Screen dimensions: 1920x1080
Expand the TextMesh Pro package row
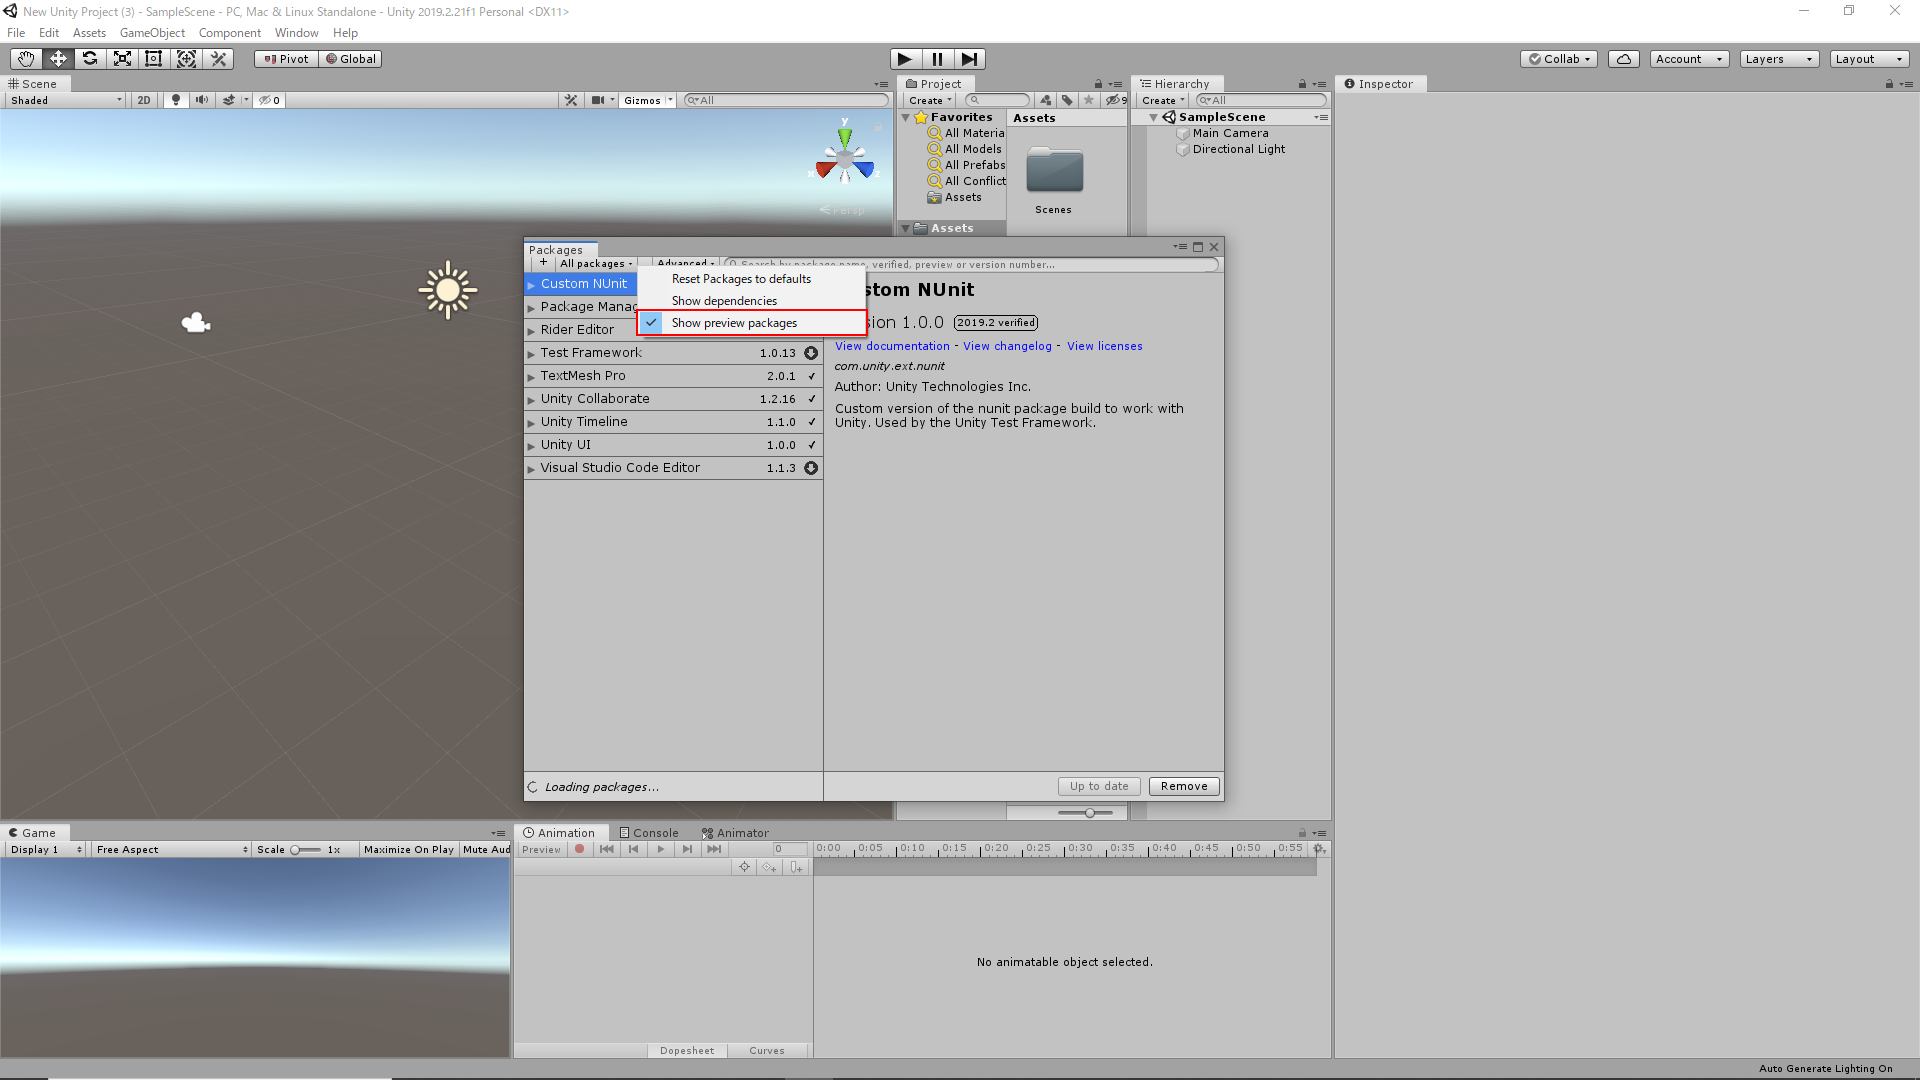point(532,377)
